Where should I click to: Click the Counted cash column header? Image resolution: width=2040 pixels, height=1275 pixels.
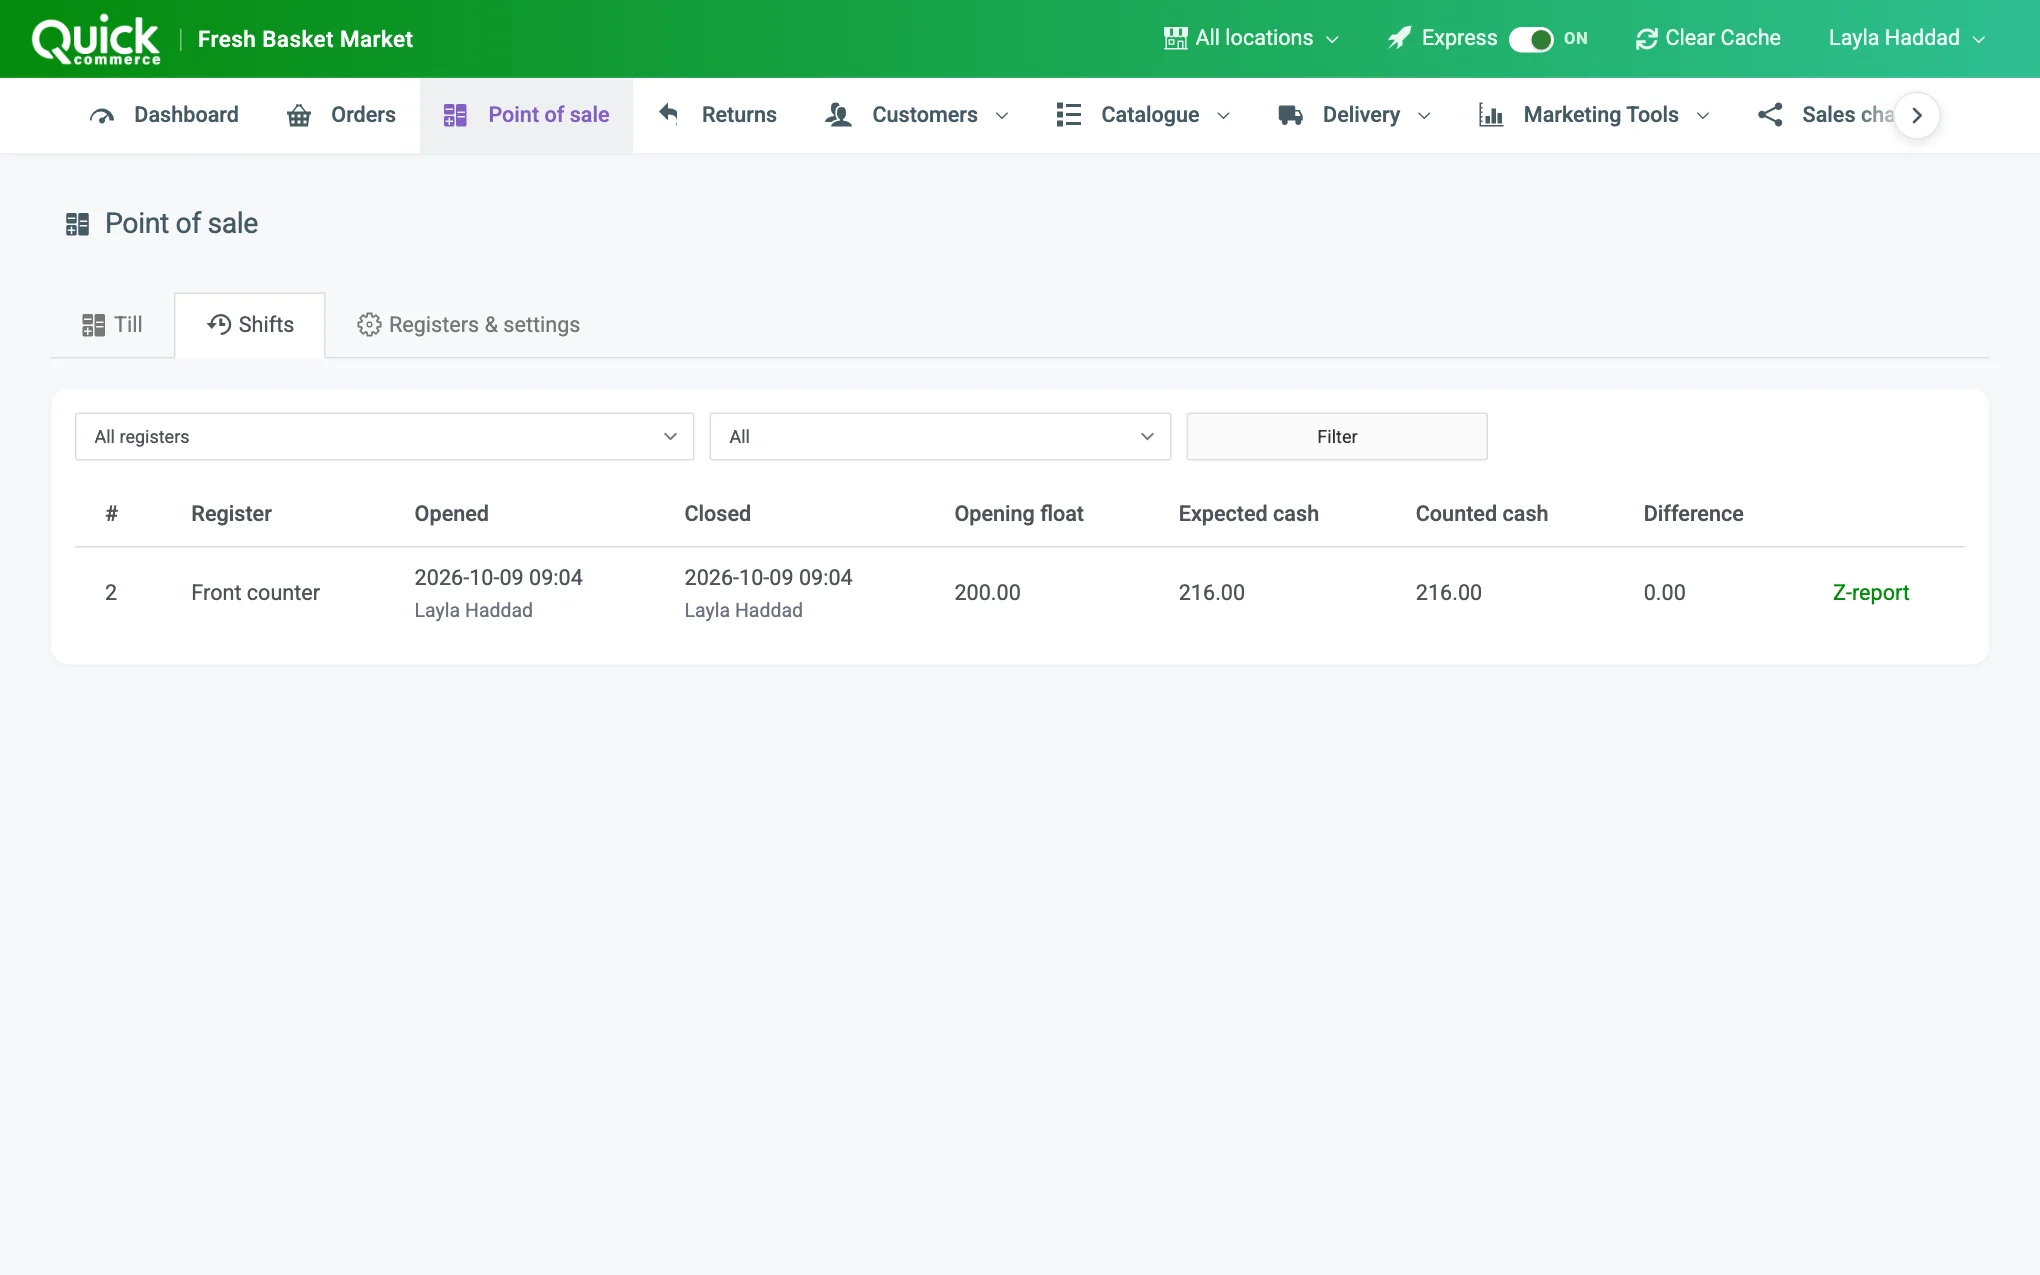pos(1481,514)
